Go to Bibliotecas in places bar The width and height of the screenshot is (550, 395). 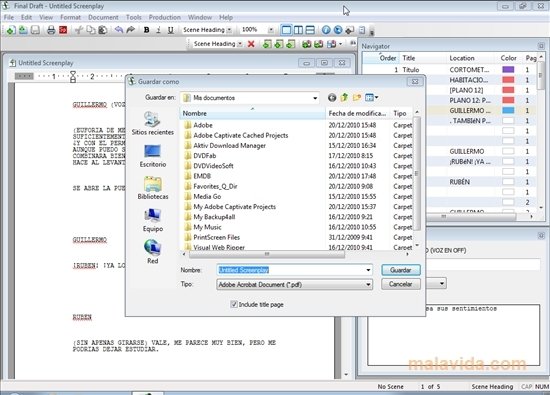(x=153, y=188)
